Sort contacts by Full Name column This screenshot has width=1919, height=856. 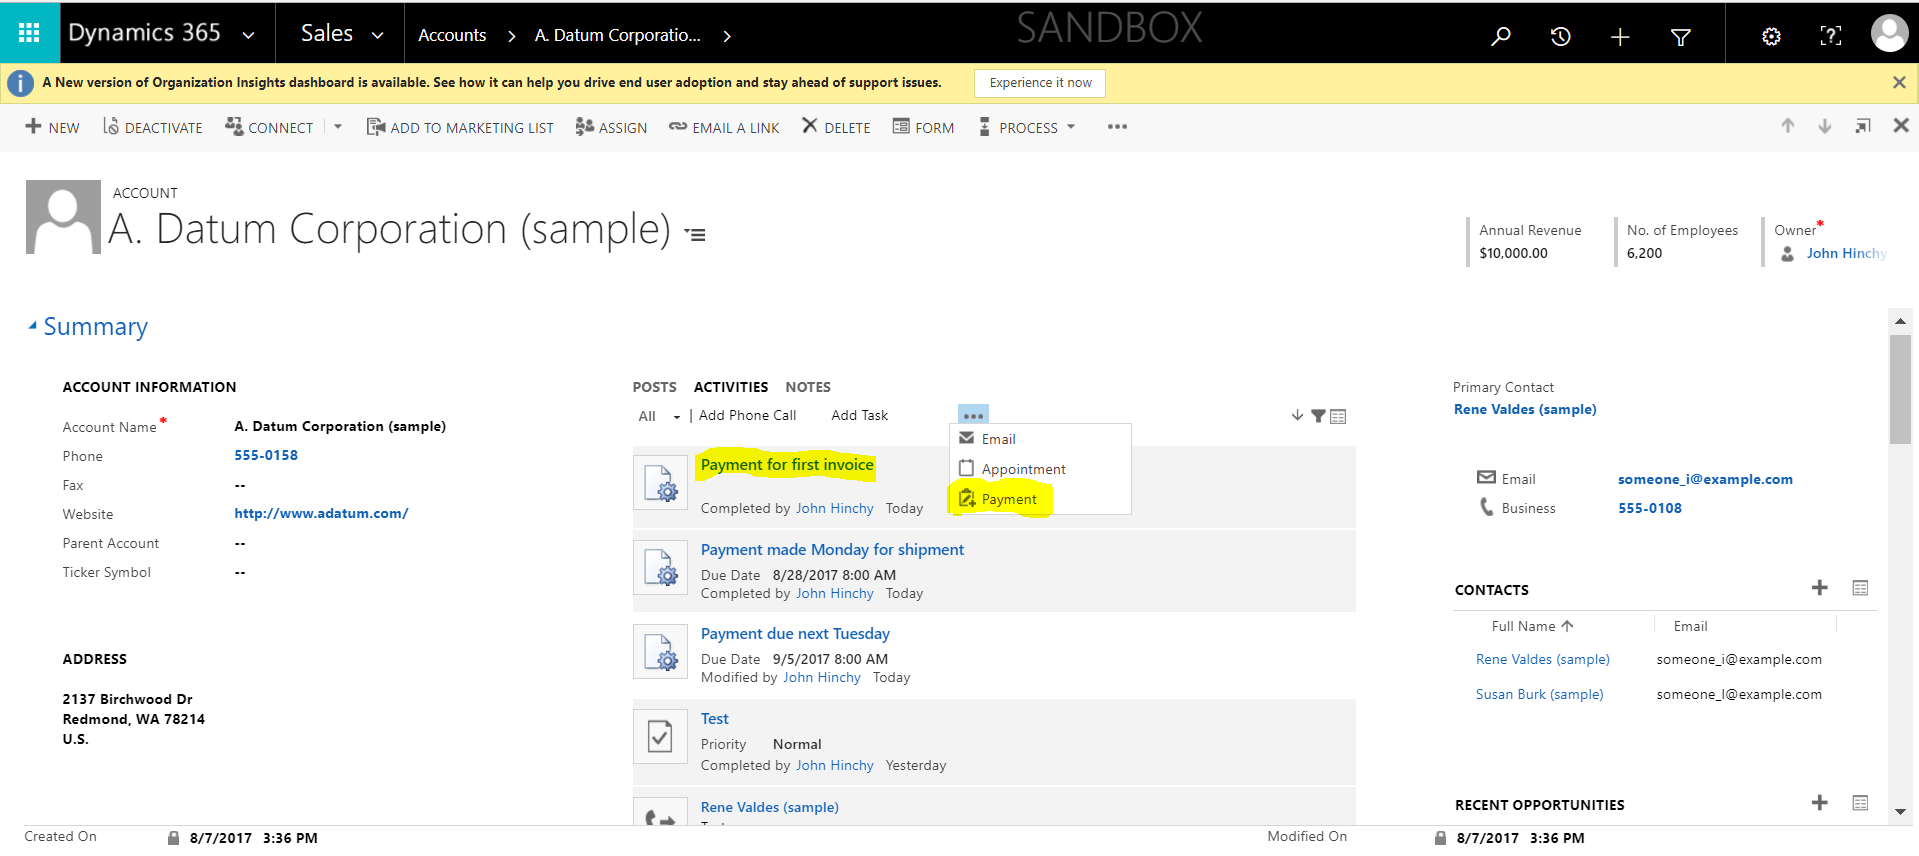[x=1532, y=626]
